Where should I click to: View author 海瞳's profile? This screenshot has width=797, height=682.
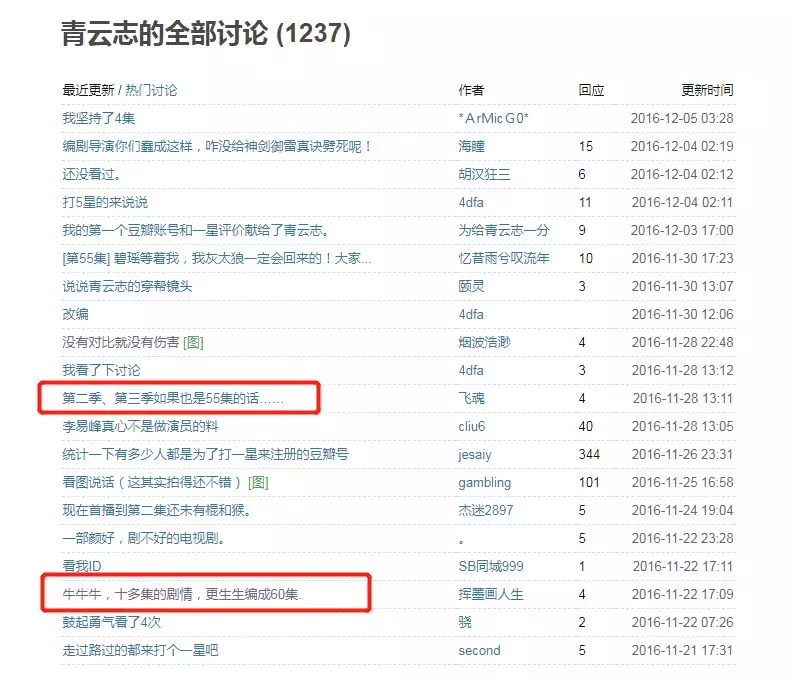click(x=471, y=146)
